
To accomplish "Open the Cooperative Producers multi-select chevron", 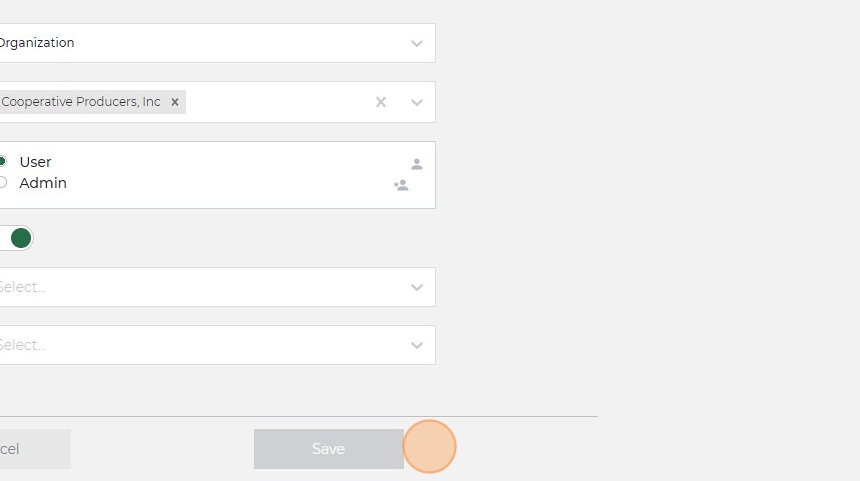I will (x=417, y=102).
